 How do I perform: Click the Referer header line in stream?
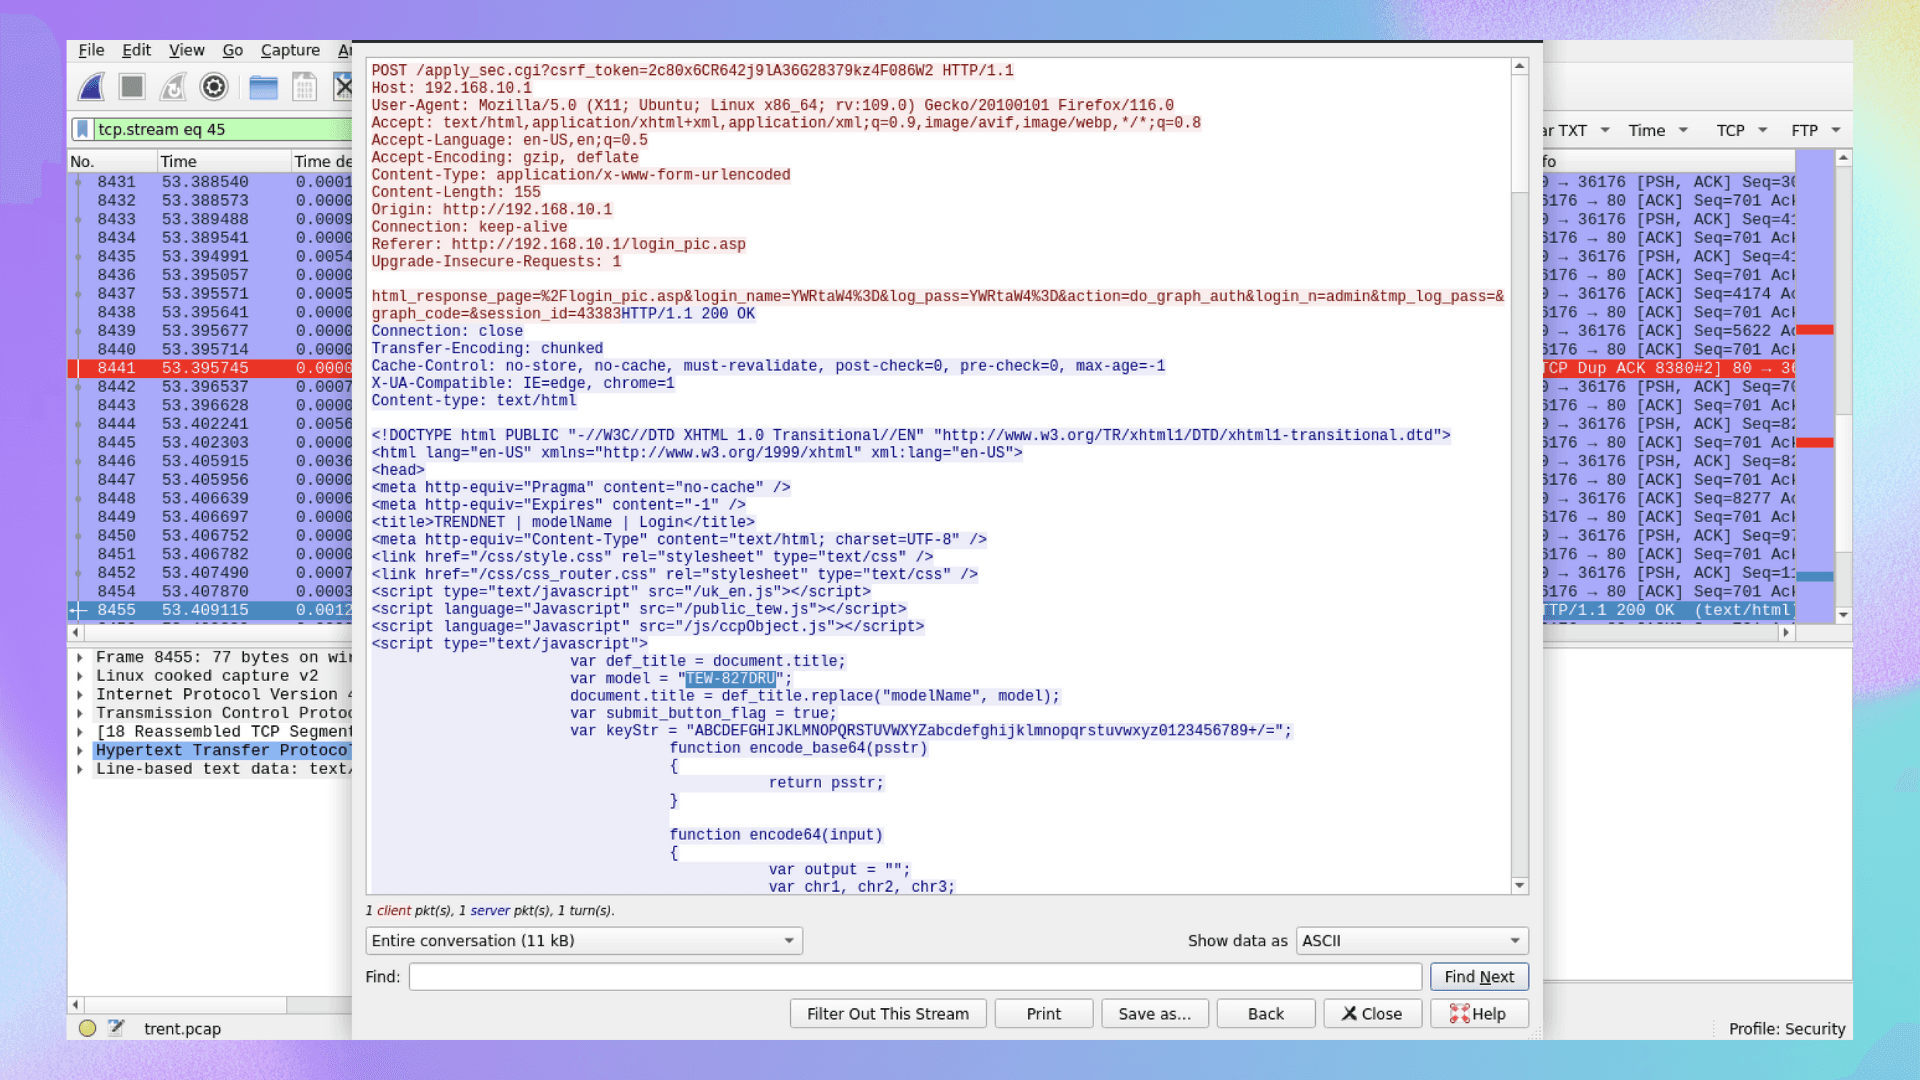click(558, 245)
